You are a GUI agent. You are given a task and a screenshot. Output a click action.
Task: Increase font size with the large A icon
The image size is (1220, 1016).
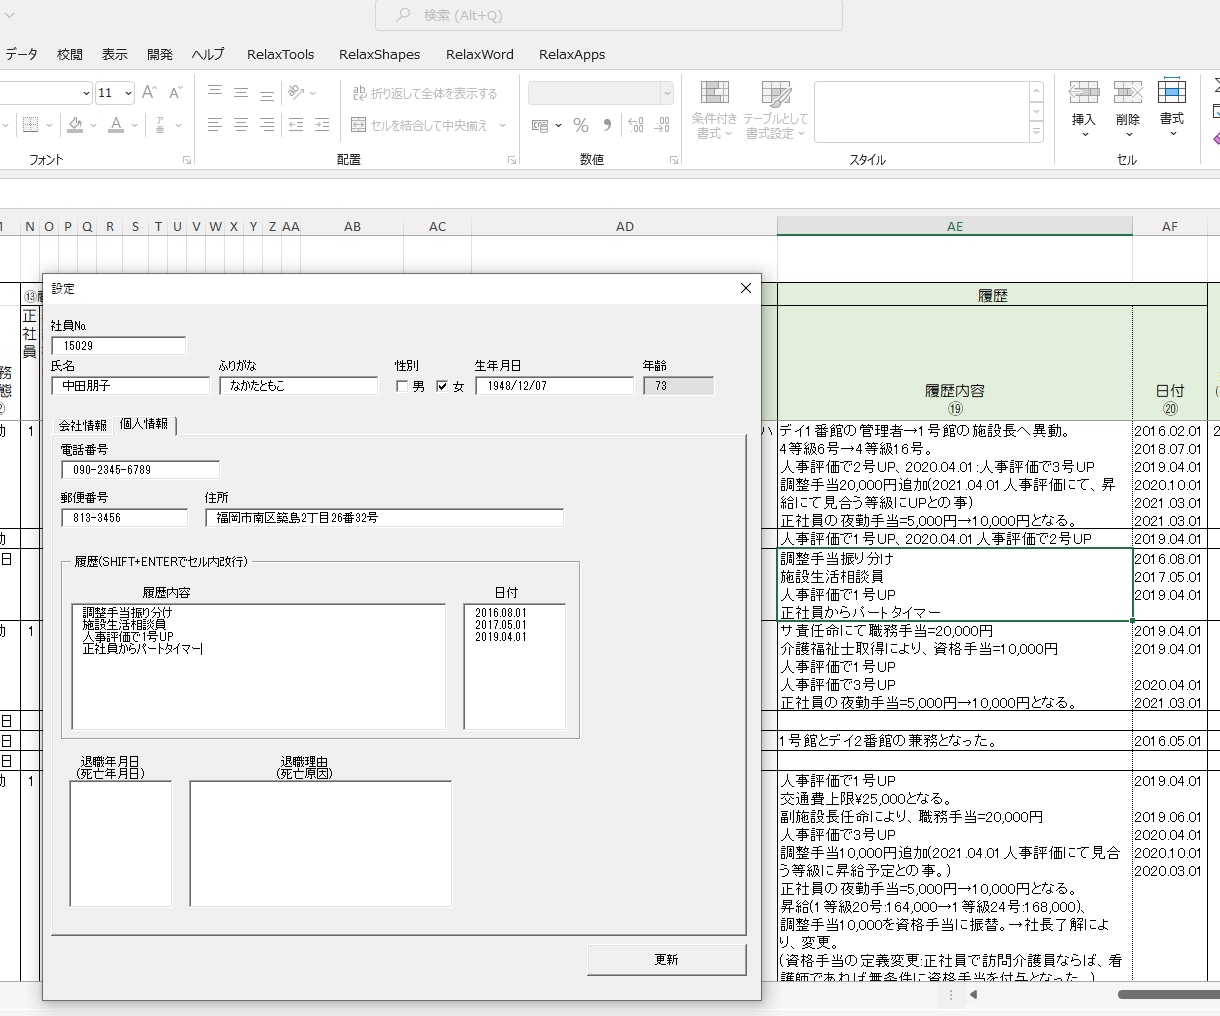click(149, 92)
